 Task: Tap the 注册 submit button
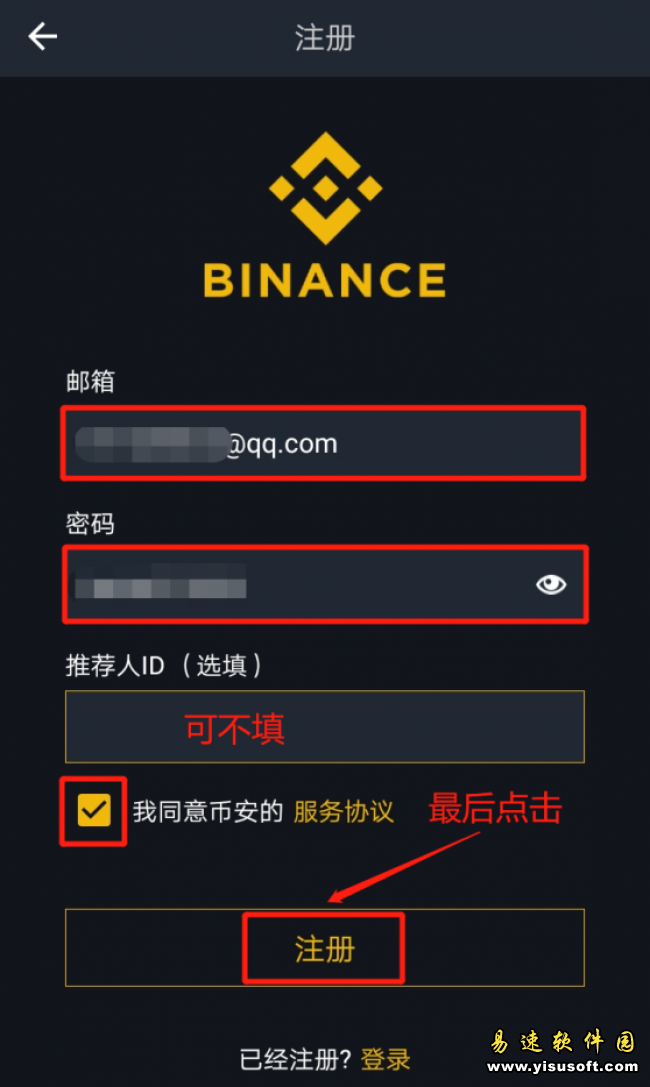coord(325,948)
